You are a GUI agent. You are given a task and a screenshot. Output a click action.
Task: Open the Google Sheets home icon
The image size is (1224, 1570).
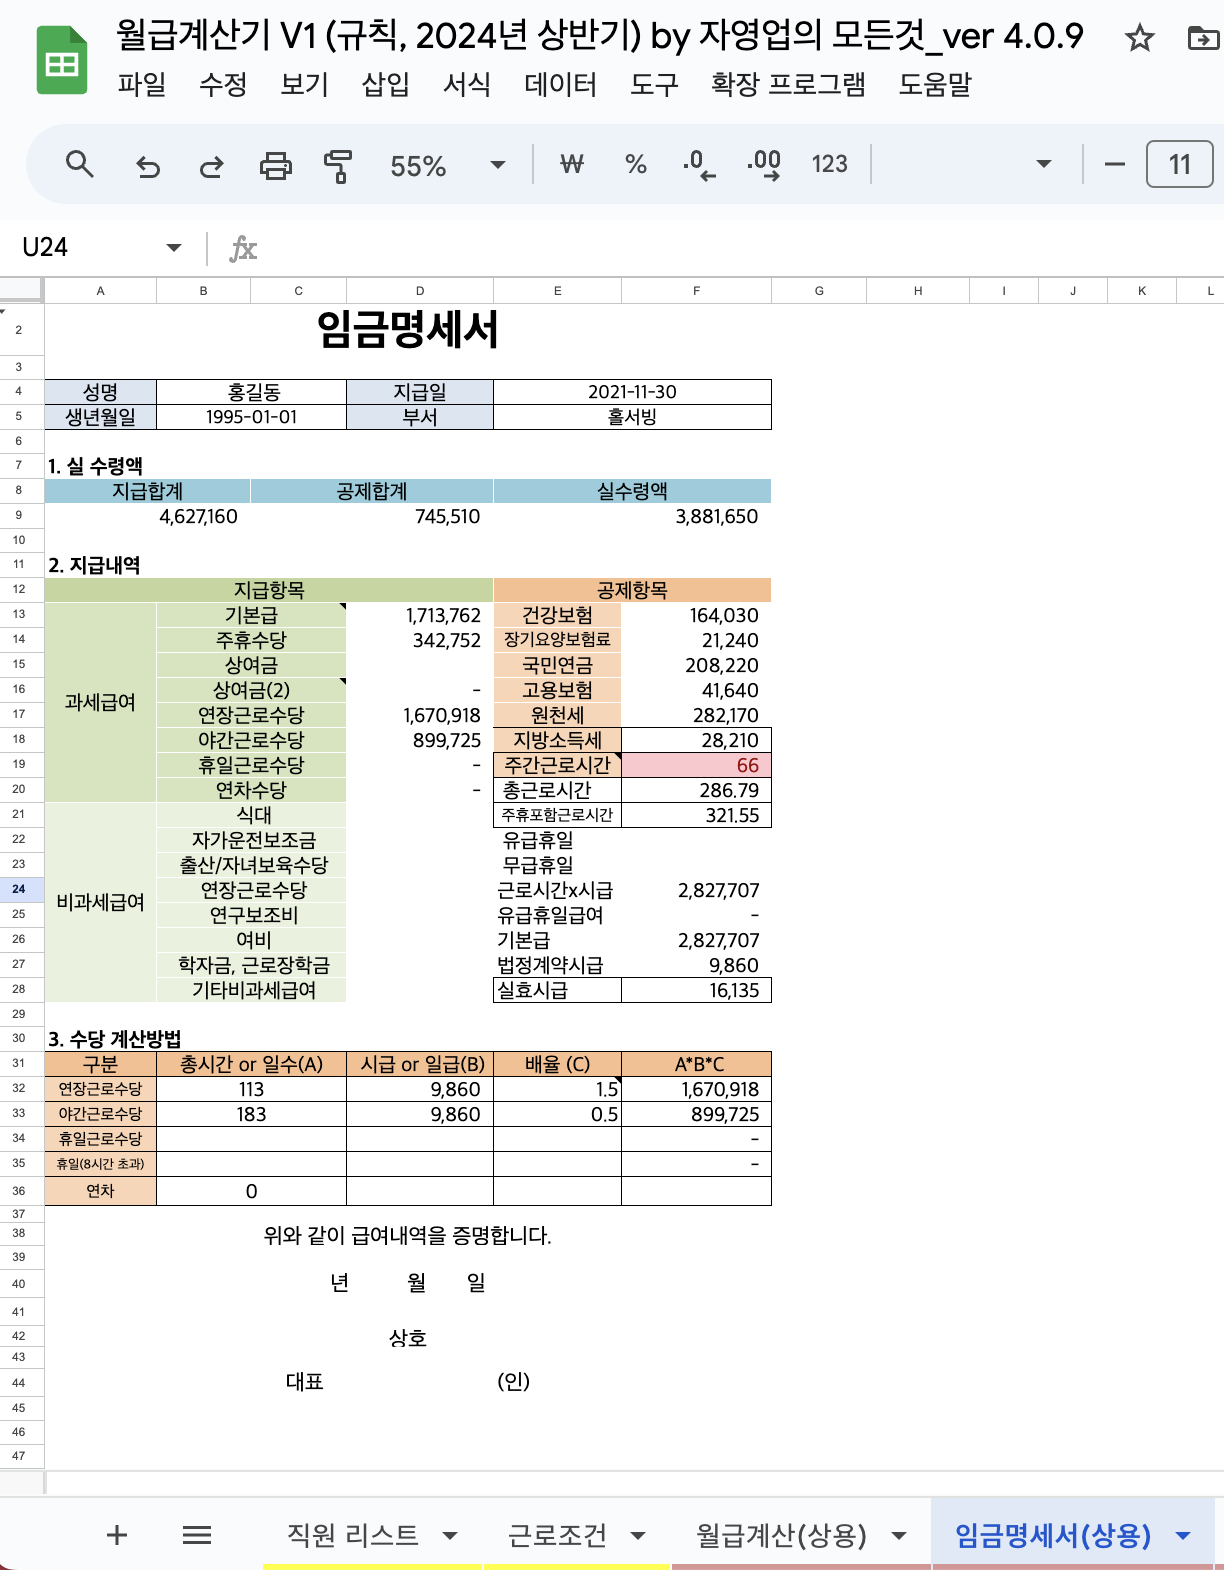point(62,62)
